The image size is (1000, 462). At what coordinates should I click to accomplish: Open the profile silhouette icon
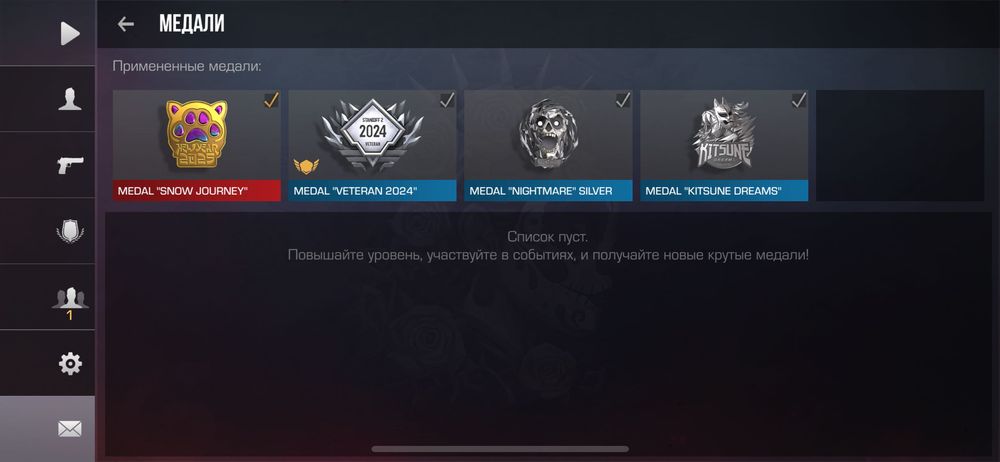tap(70, 99)
